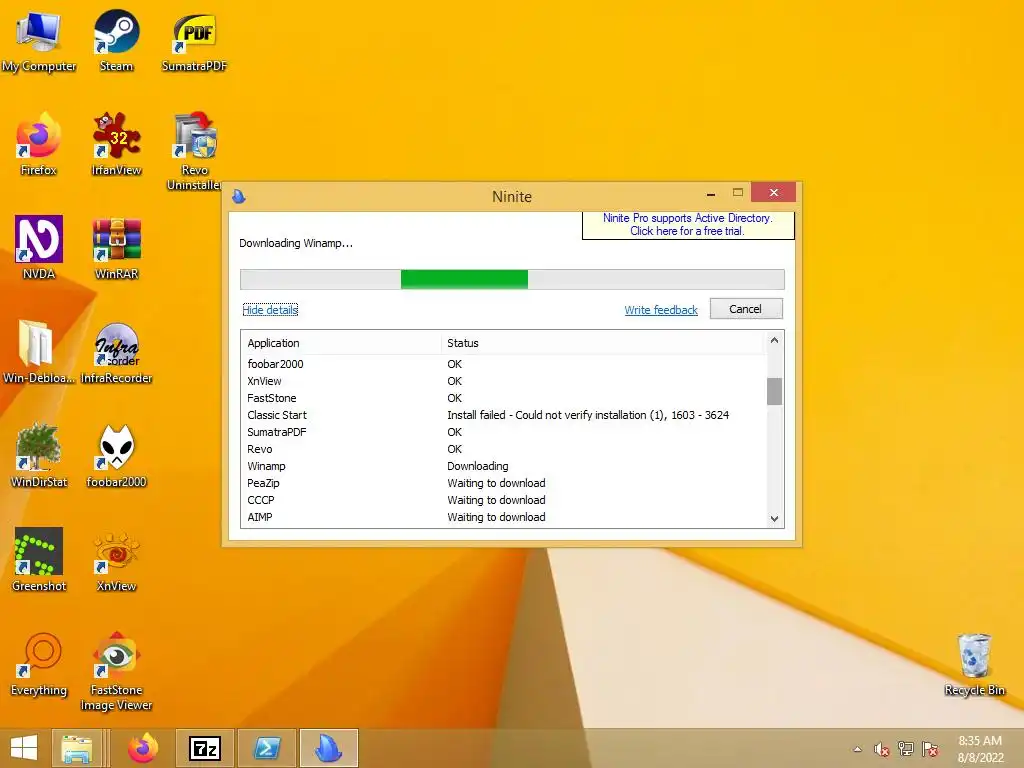This screenshot has height=768, width=1024.
Task: Select the FastStone row in list
Action: tap(503, 398)
